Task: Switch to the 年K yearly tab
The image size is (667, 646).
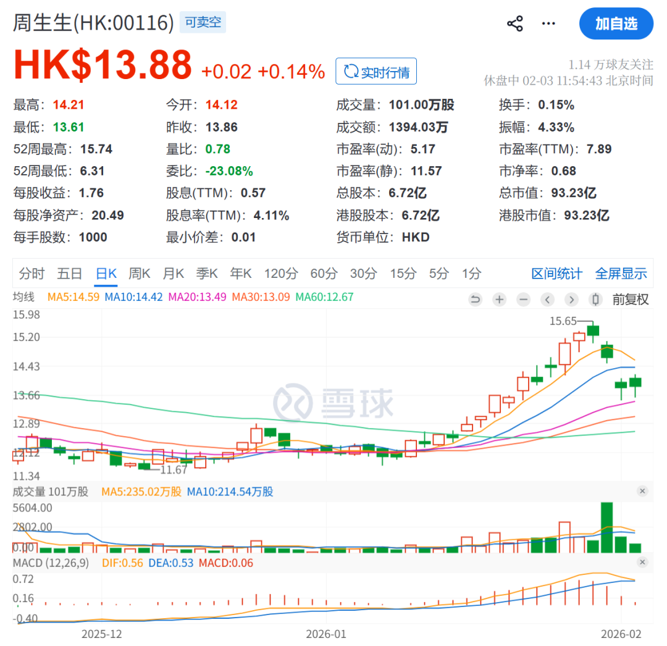Action: 241,273
